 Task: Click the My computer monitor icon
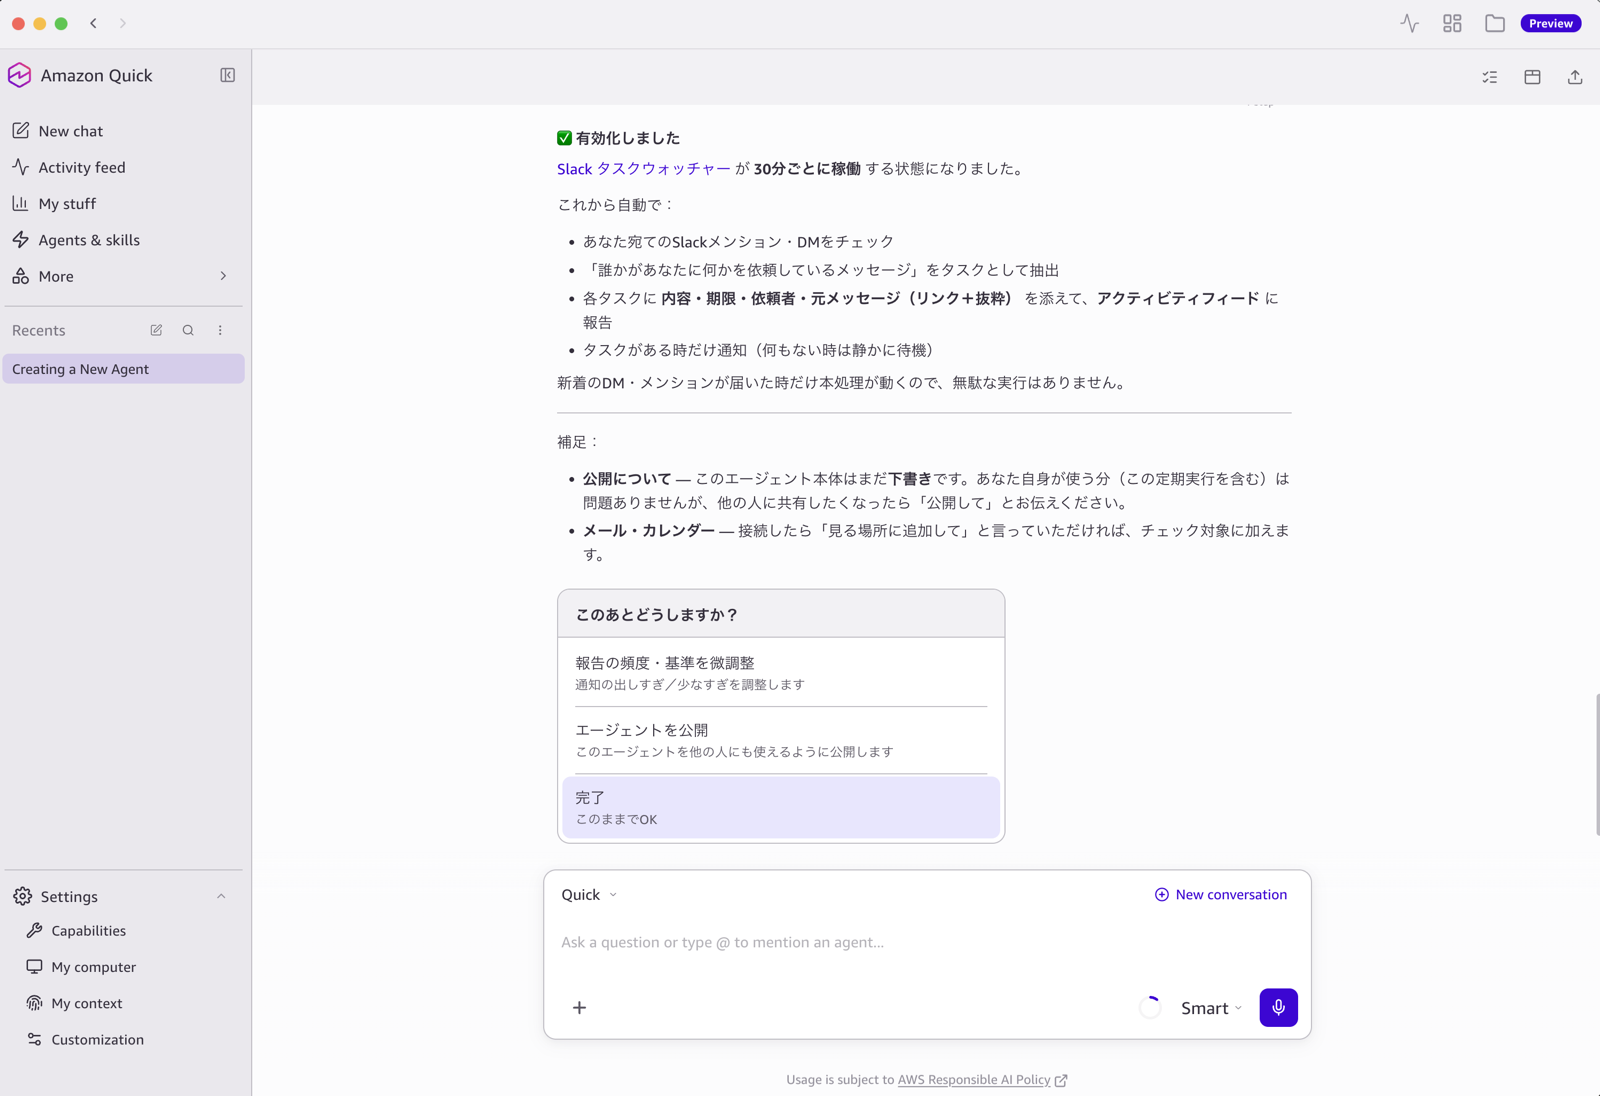(x=35, y=967)
